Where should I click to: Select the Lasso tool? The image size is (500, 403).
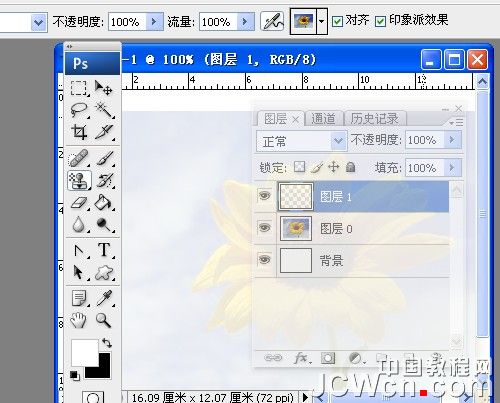coord(79,110)
